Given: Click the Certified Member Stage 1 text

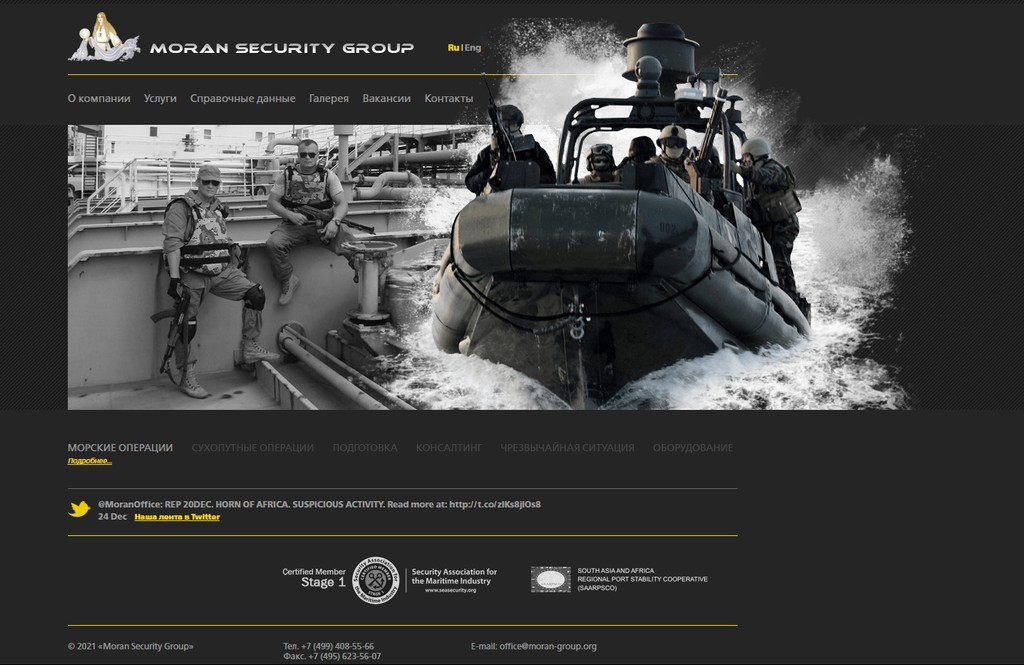Looking at the screenshot, I should coord(314,577).
